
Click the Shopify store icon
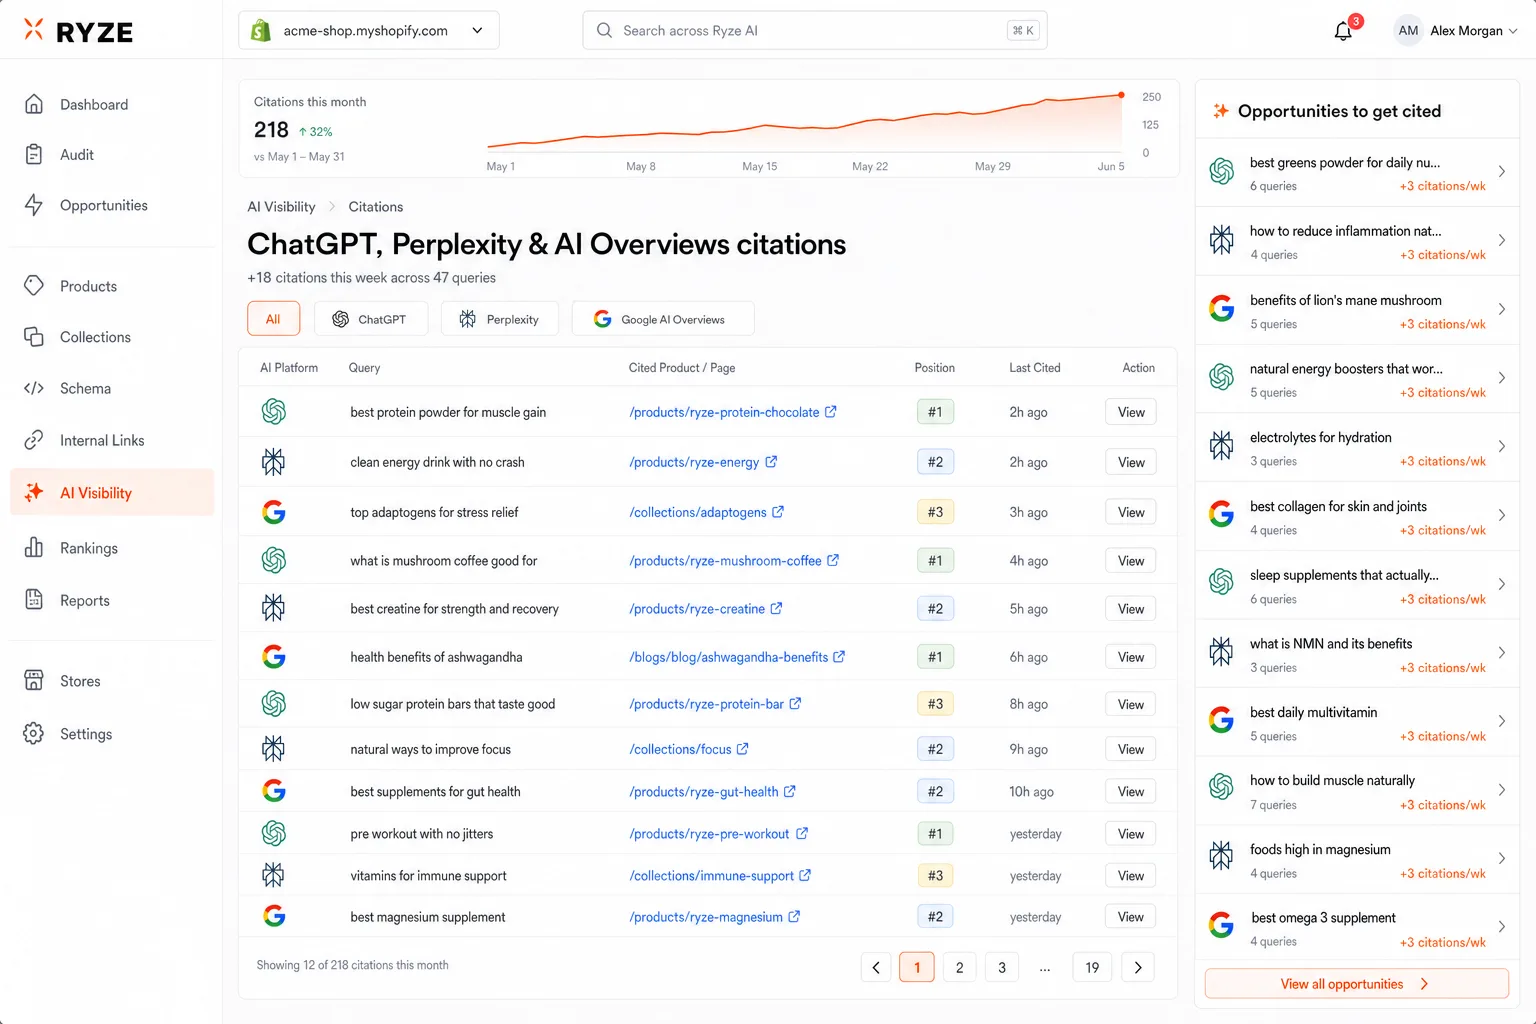(x=261, y=31)
